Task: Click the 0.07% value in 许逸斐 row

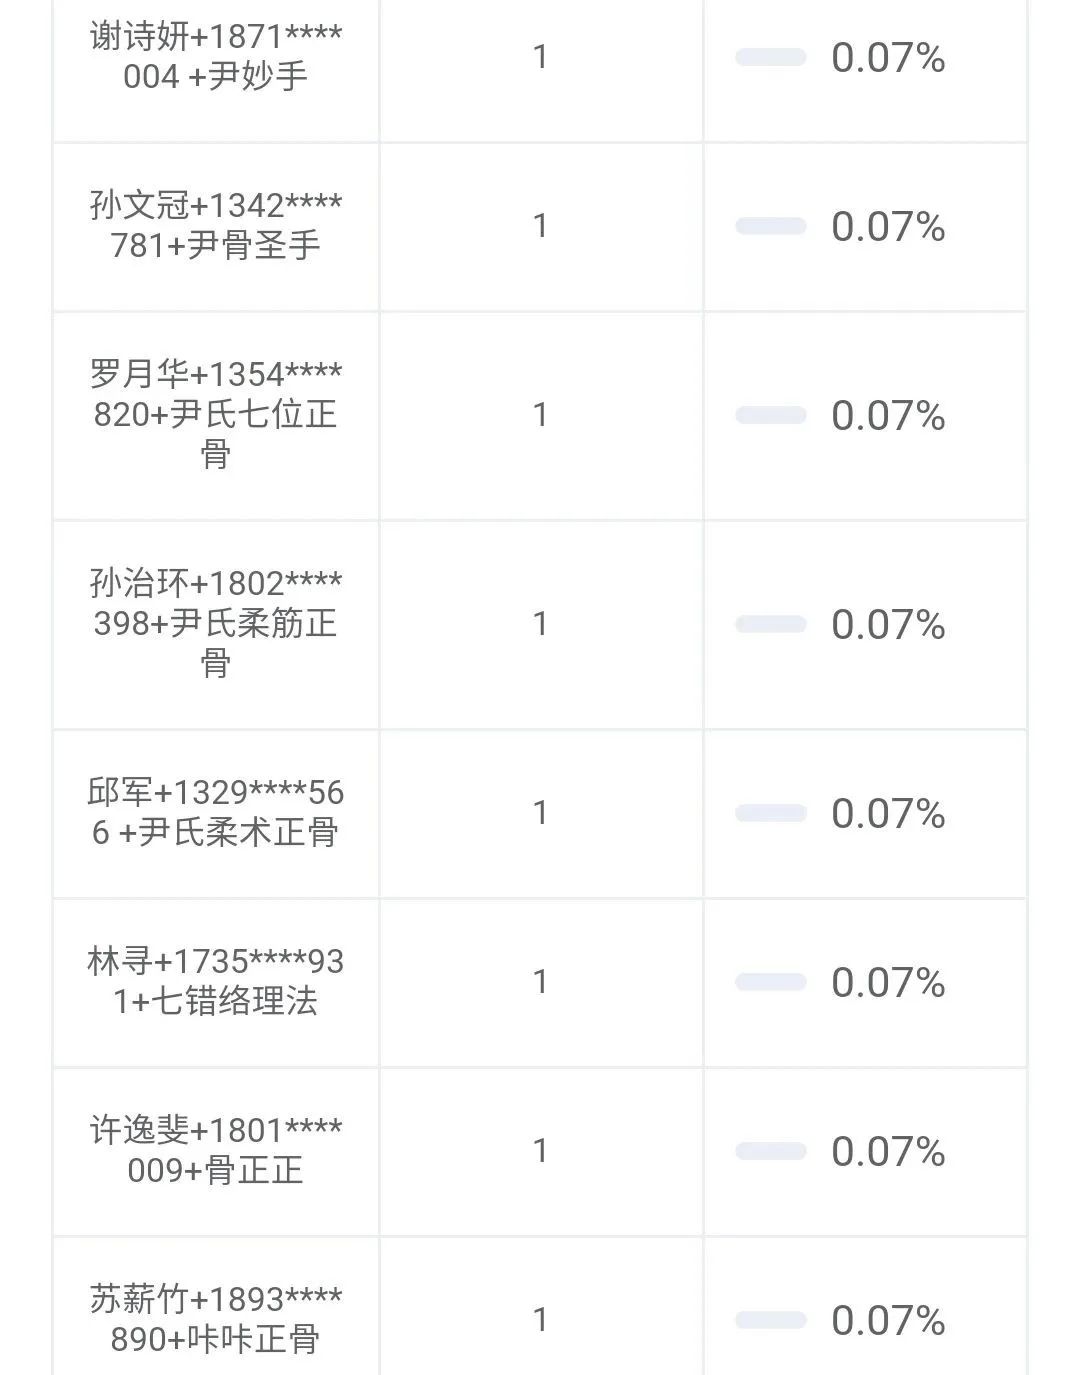Action: click(x=888, y=1152)
